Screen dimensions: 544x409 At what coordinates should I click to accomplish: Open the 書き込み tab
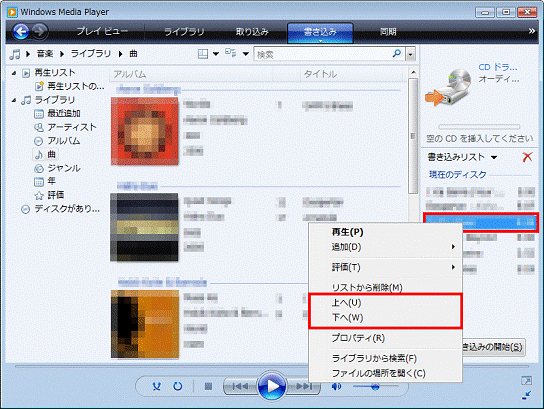(320, 32)
